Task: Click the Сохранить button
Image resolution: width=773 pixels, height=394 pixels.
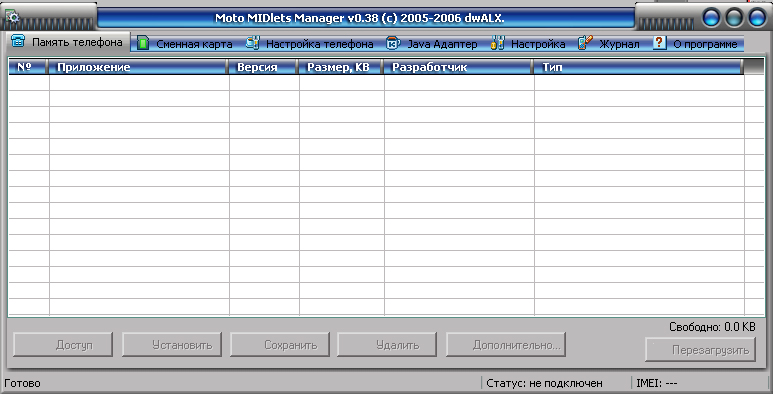Action: pyautogui.click(x=280, y=345)
